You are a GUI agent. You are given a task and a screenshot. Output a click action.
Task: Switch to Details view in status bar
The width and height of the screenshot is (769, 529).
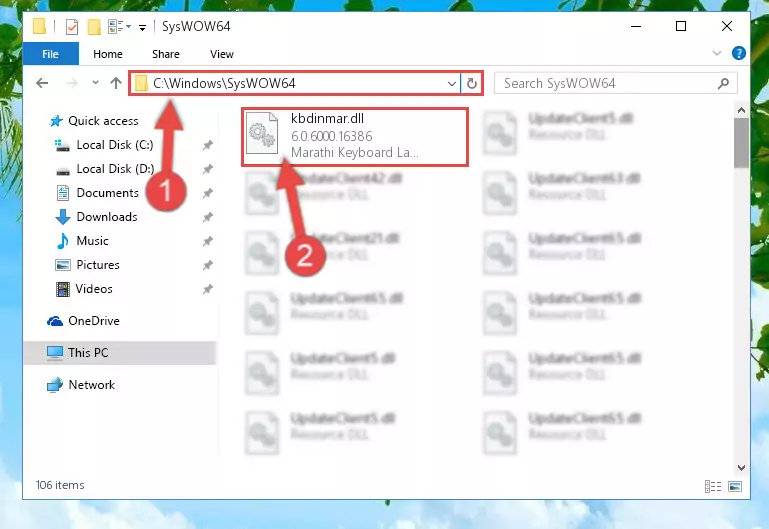pyautogui.click(x=713, y=486)
